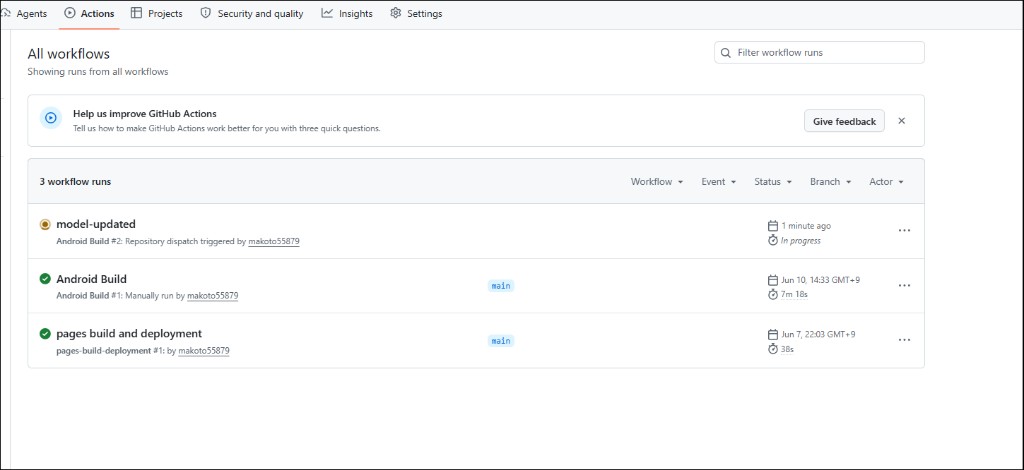Click the In progress status text
This screenshot has width=1024, height=470.
pyautogui.click(x=801, y=240)
